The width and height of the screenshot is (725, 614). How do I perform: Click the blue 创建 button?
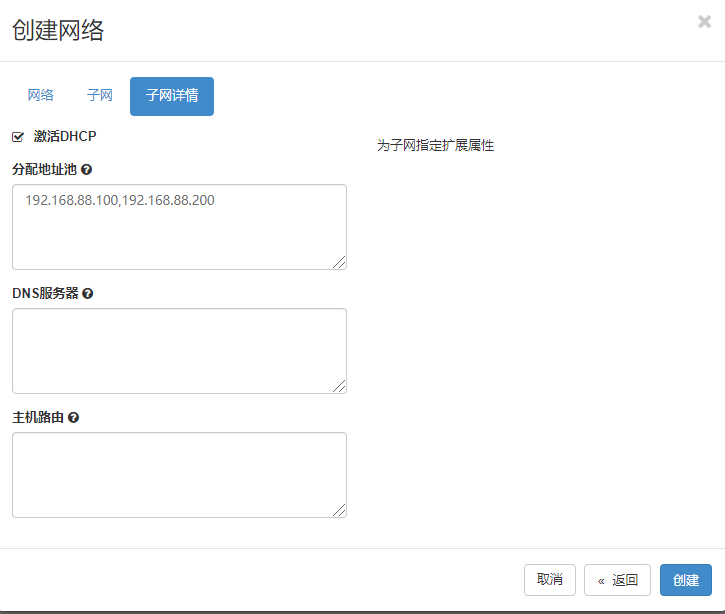click(686, 580)
